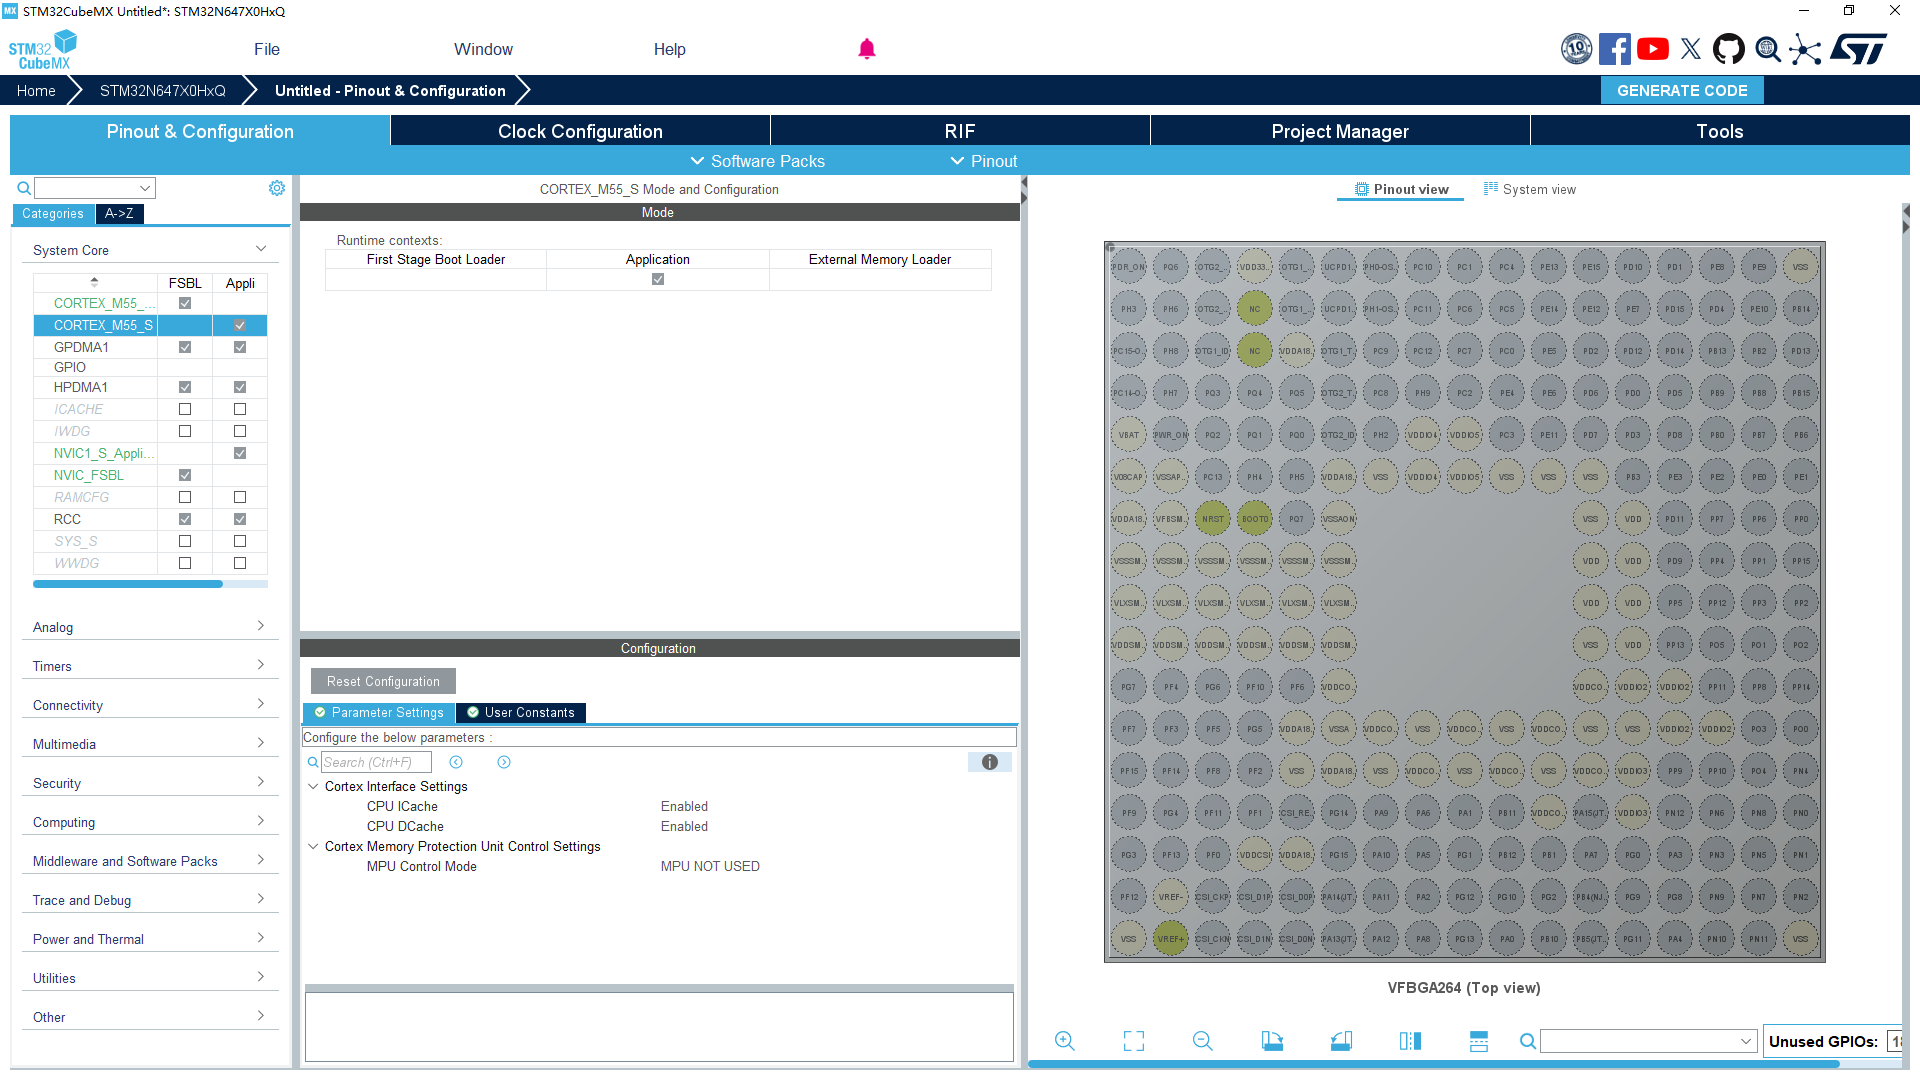This screenshot has width=1920, height=1080.
Task: Click the pinout Zoom in icon
Action: pos(1065,1041)
